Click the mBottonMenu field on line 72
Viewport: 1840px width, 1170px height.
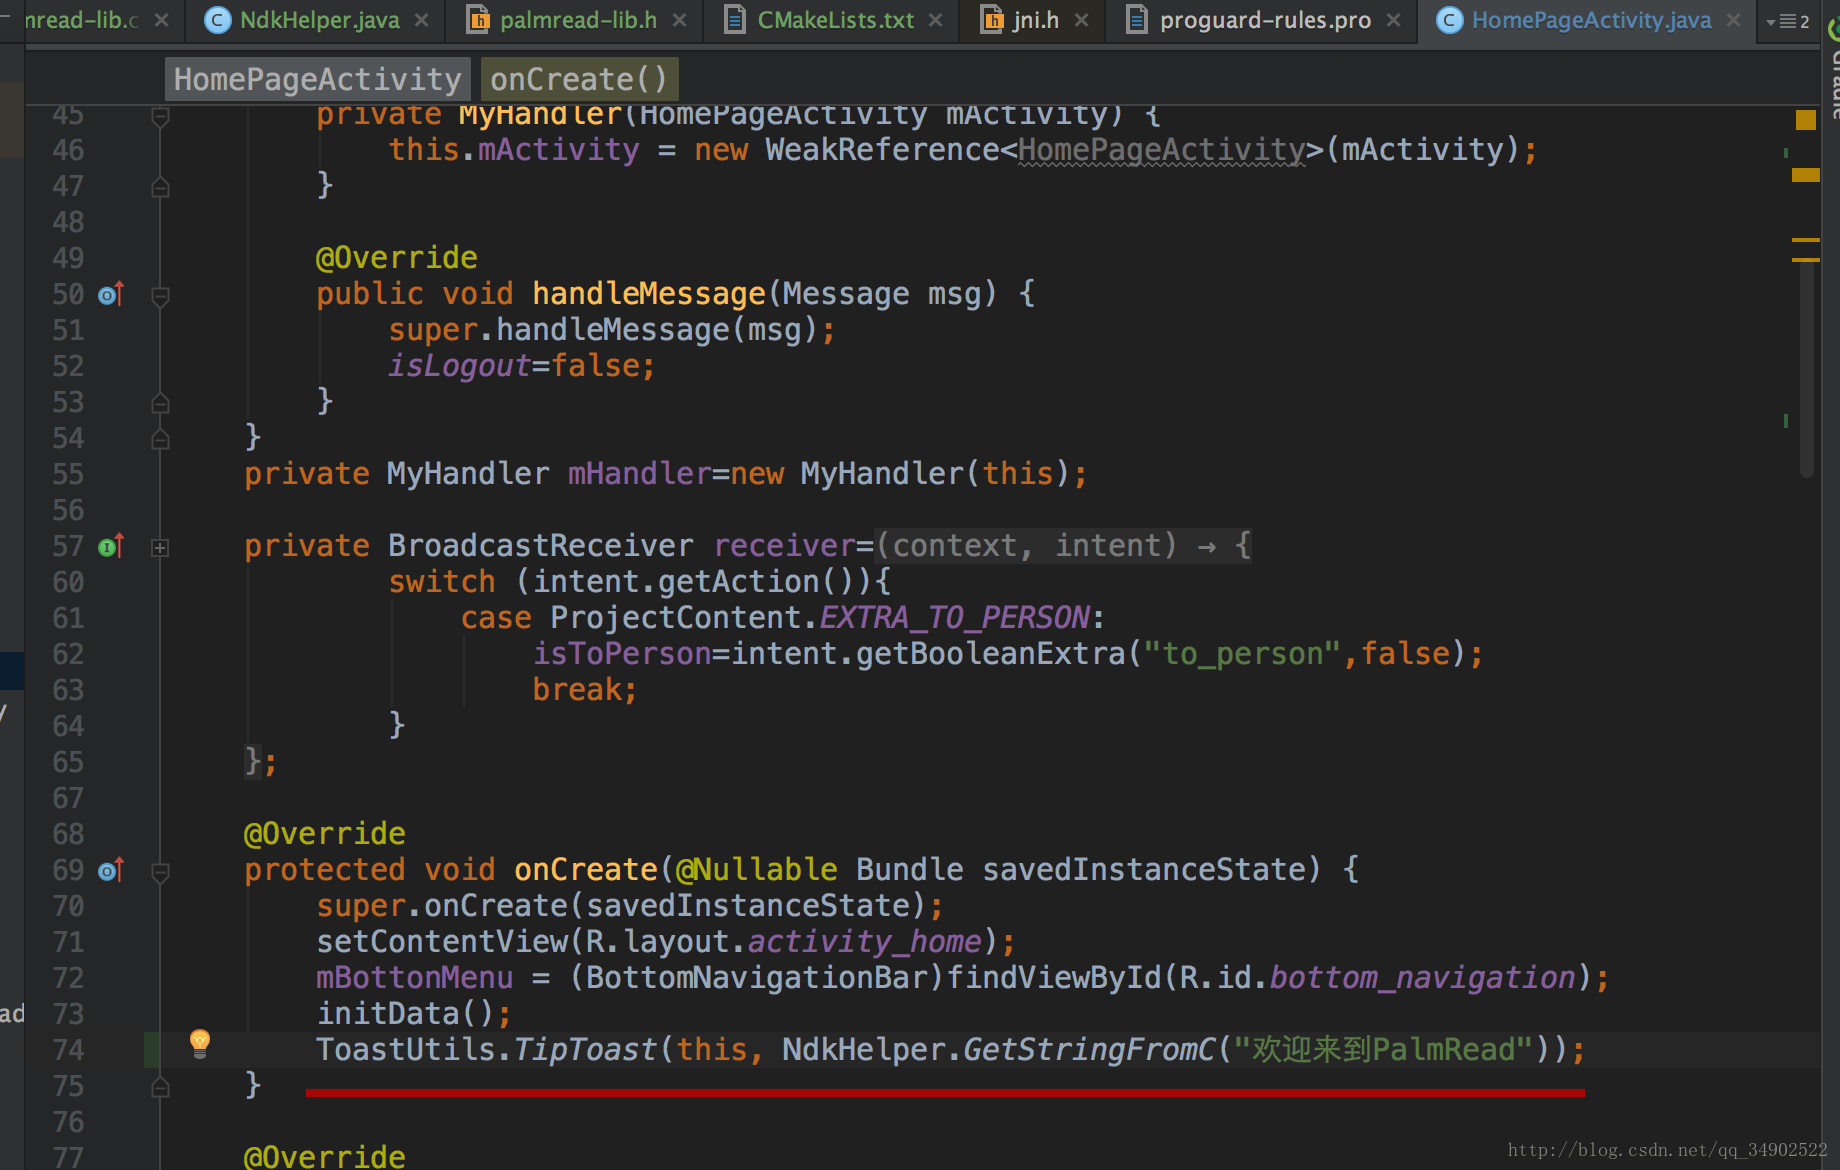[x=415, y=978]
